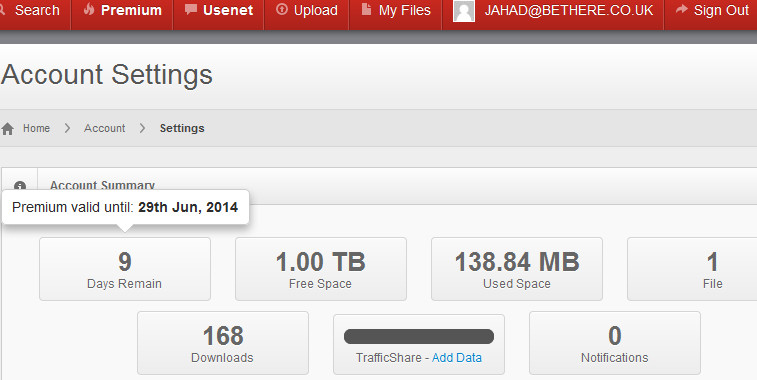757x380 pixels.
Task: Click the Account Summary info icon
Action: 20,186
